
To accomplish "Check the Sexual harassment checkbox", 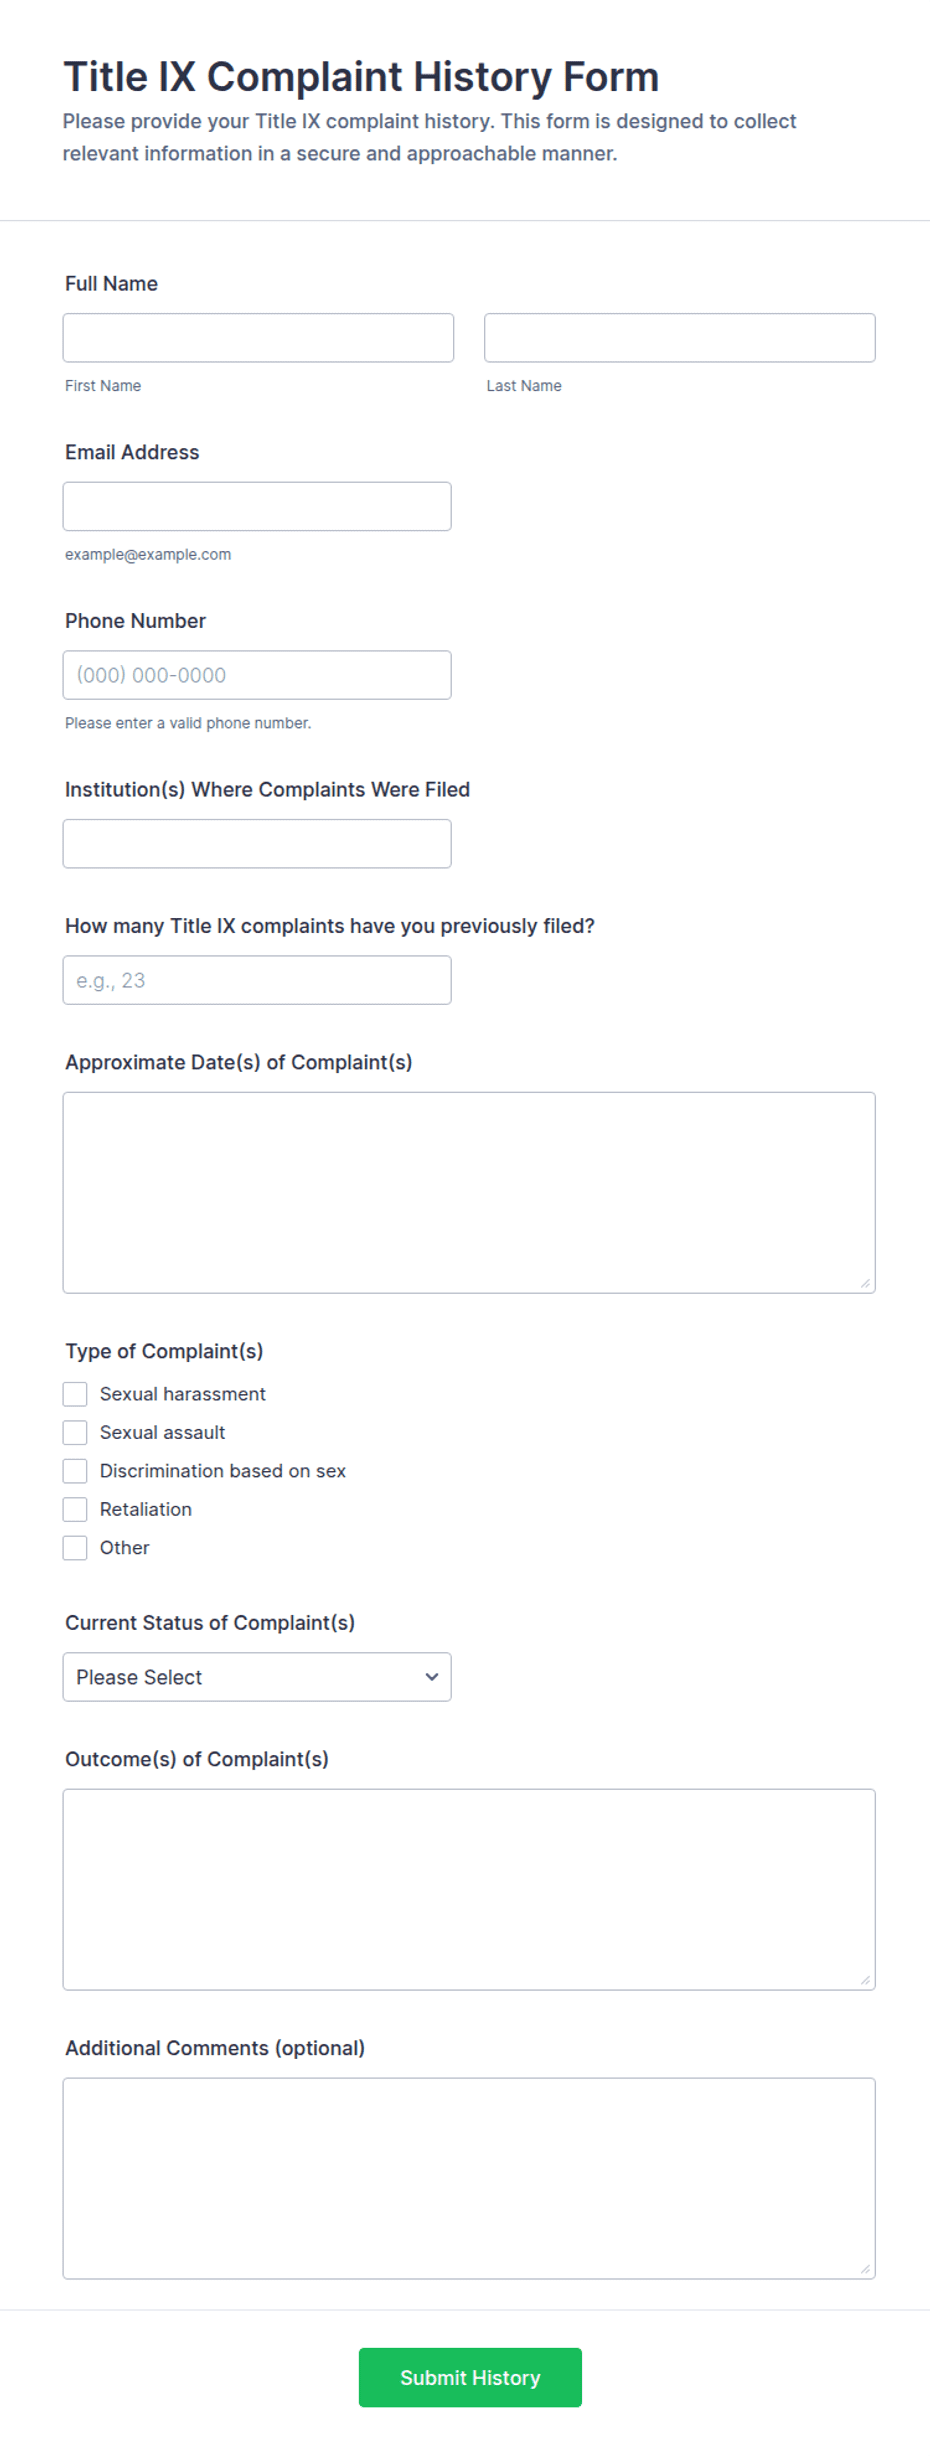I will click(75, 1394).
